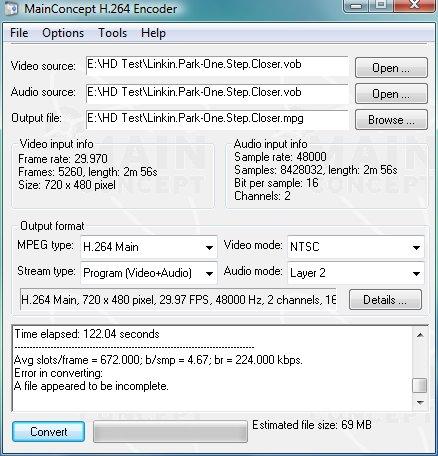Click 'Samples: 8428032' audio info line
This screenshot has width=438, height=456.
[316, 170]
